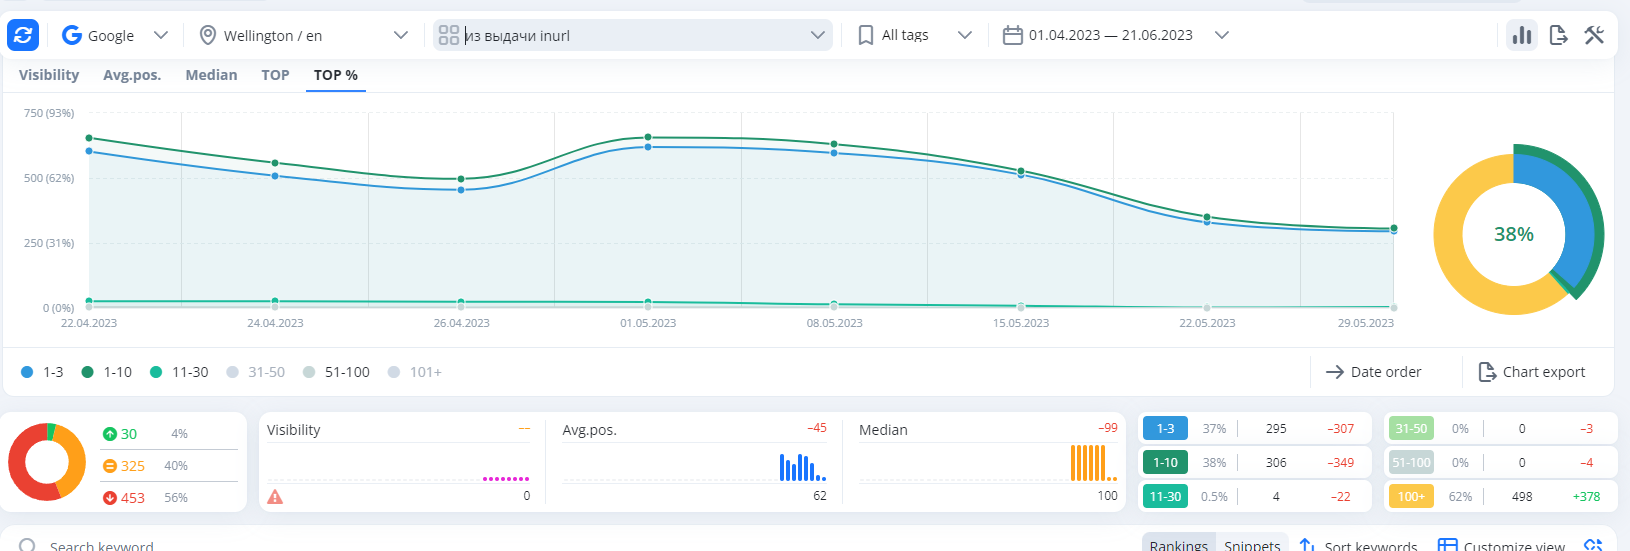Switch to the Median tab
Screen dimensions: 1630x551
click(211, 75)
